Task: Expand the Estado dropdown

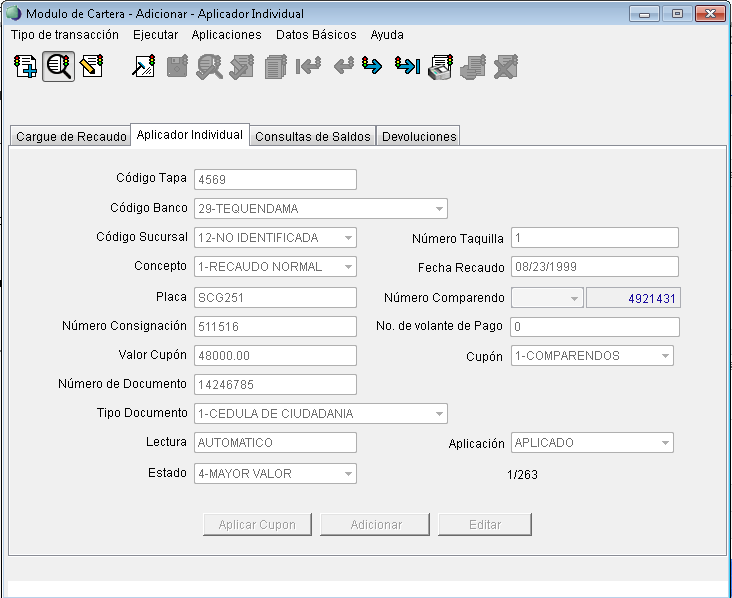Action: pos(348,474)
